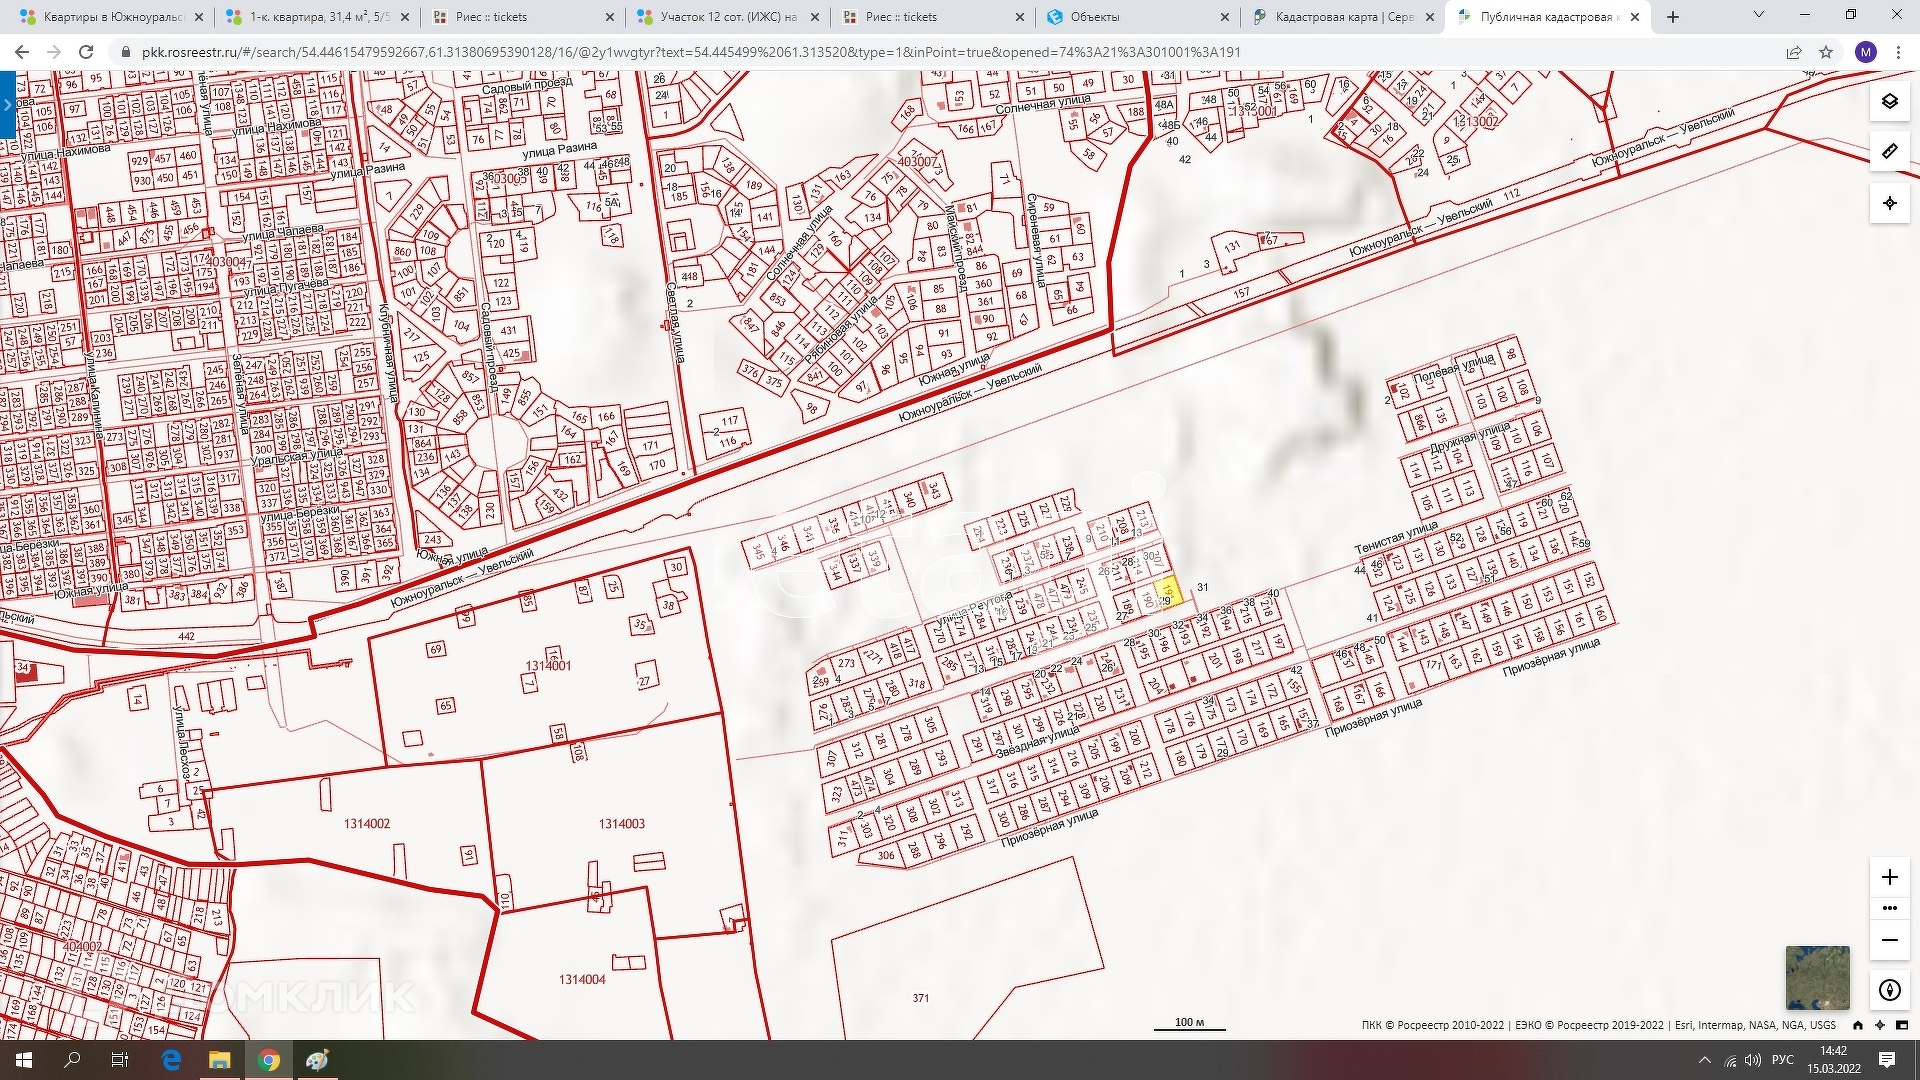The image size is (1920, 1080).
Task: Zoom out with the minus button
Action: (x=1889, y=940)
